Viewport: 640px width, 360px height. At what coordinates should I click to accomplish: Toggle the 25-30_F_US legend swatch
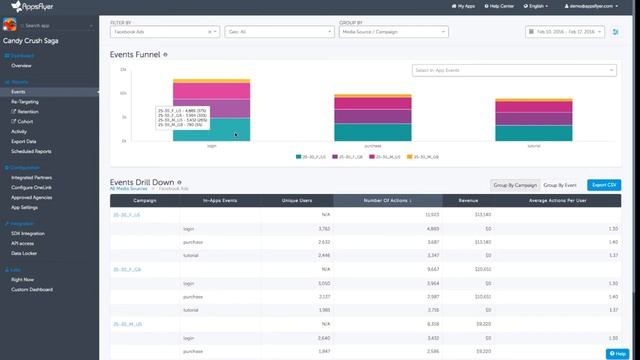(298, 157)
